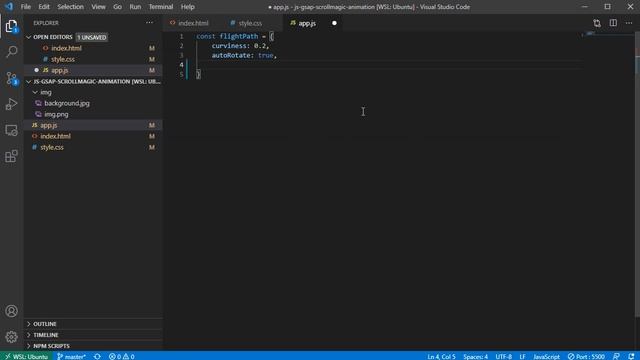Viewport: 640px width, 360px height.
Task: Open the Manage gear icon
Action: click(11, 337)
